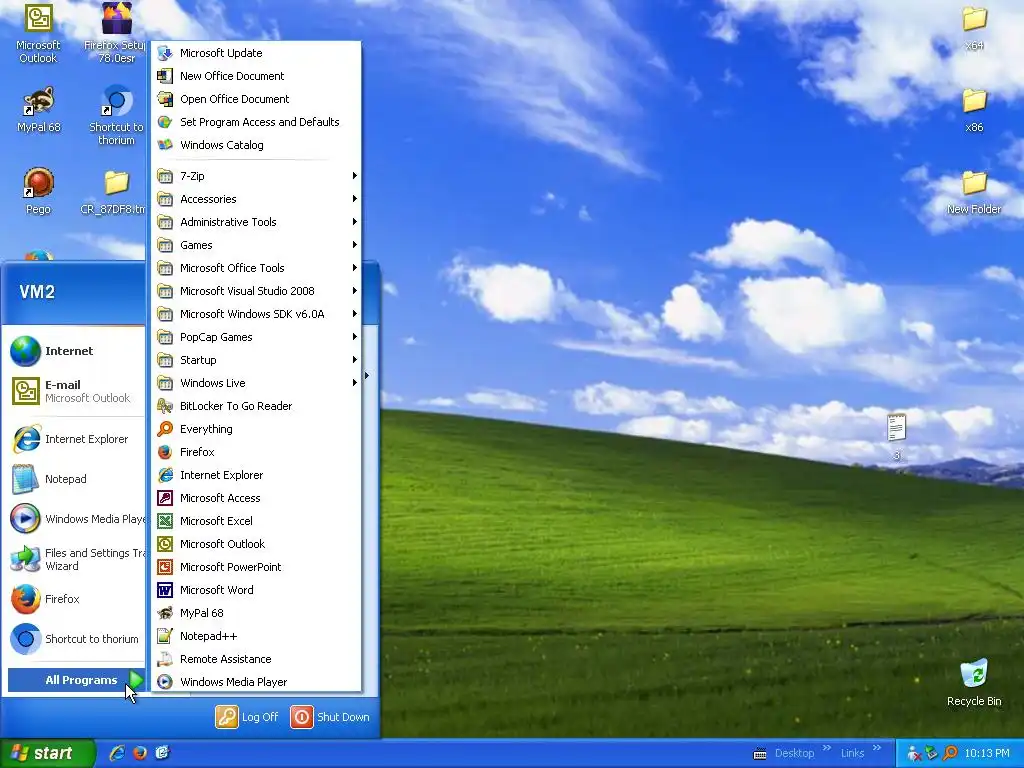Expand the 7-Zip submenu

[256, 176]
